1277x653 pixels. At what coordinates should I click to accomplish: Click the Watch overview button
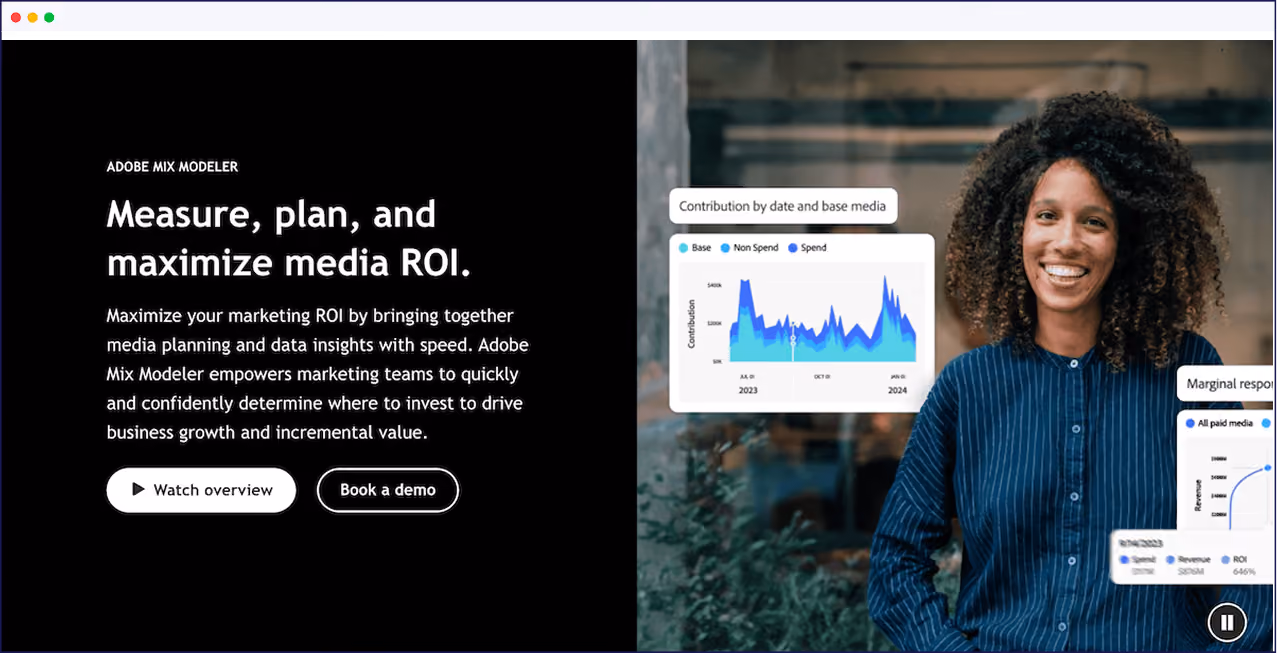[202, 490]
